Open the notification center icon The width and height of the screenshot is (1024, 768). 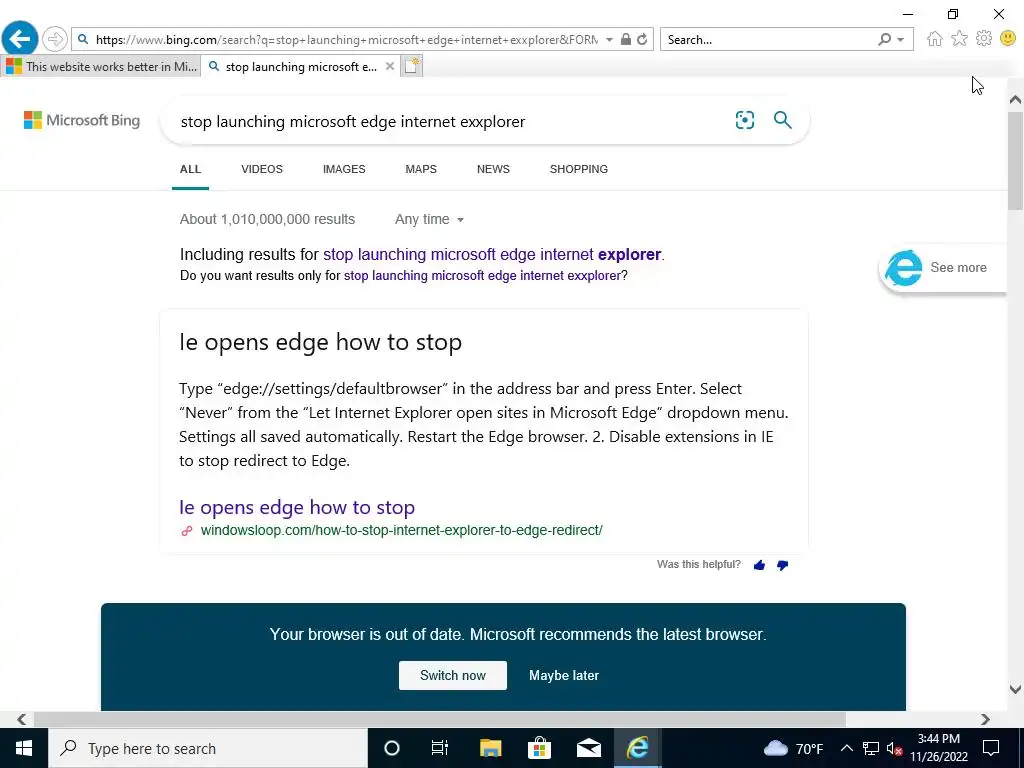click(x=991, y=748)
